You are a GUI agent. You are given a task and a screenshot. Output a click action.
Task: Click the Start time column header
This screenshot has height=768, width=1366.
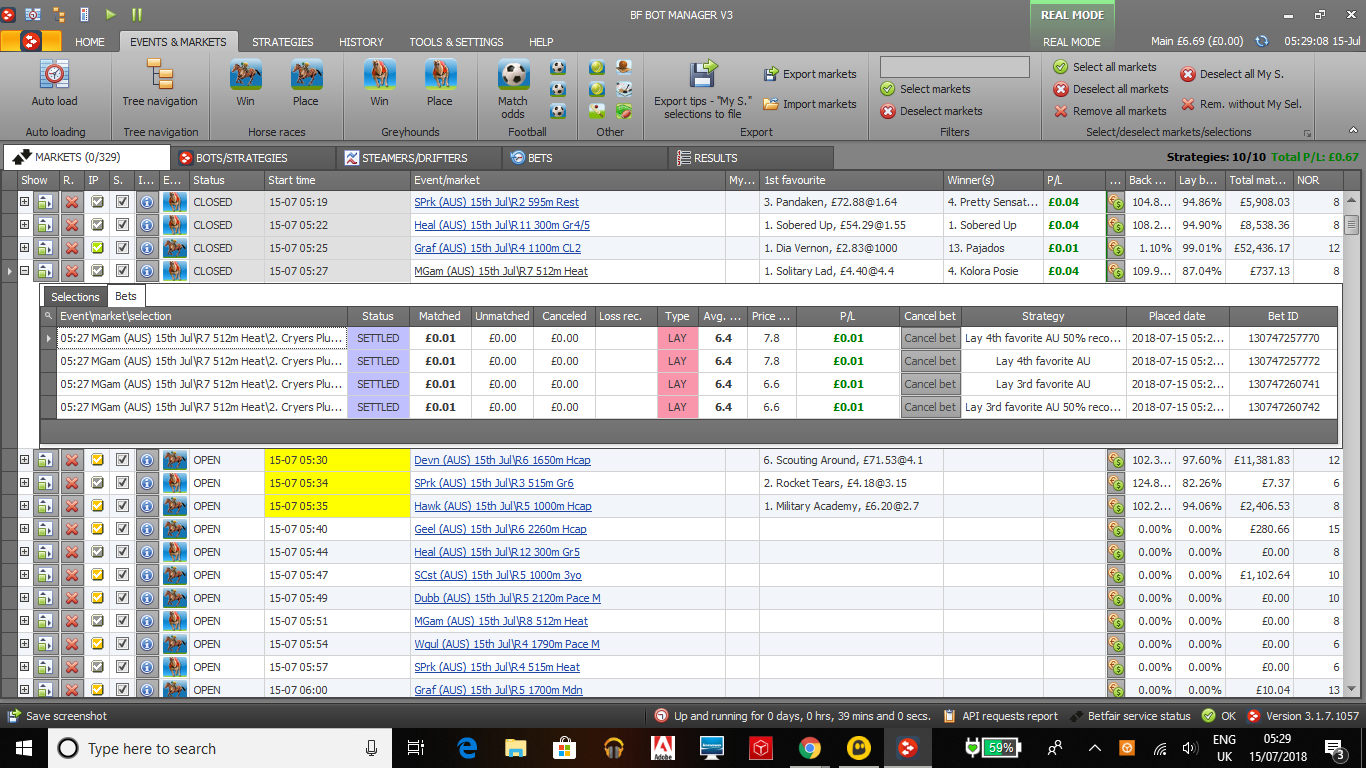coord(337,180)
